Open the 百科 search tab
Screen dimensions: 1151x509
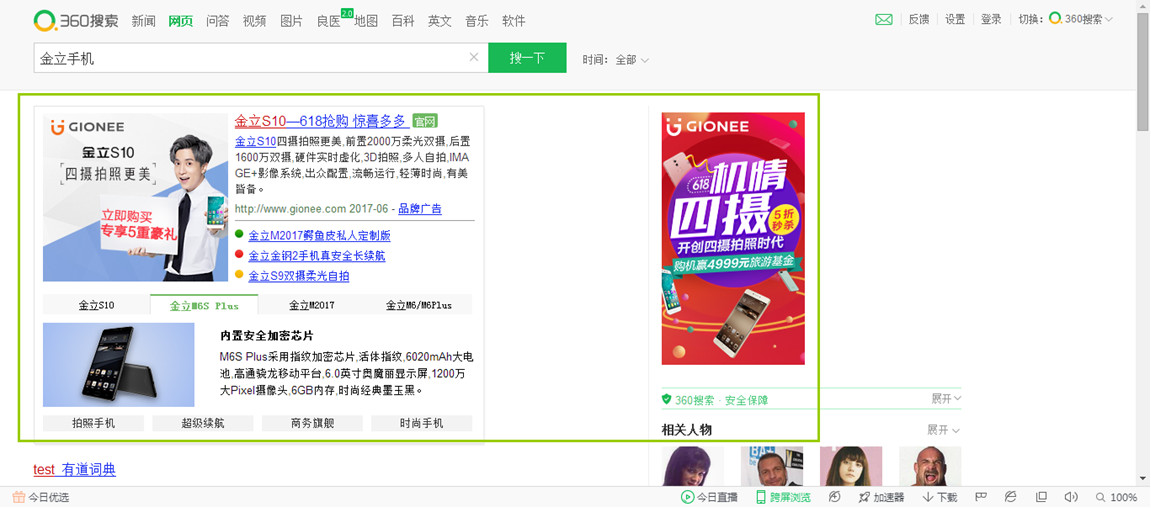pos(403,21)
